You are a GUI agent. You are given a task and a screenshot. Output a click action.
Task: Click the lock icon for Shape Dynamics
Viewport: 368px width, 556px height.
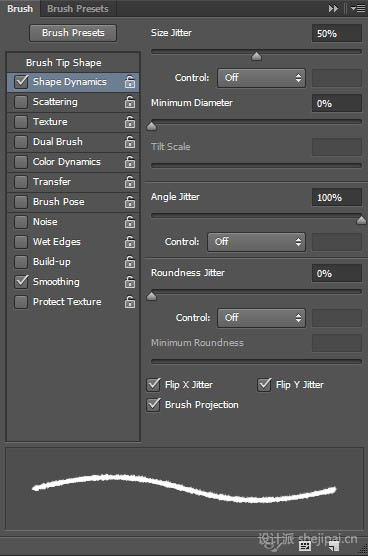tap(130, 82)
